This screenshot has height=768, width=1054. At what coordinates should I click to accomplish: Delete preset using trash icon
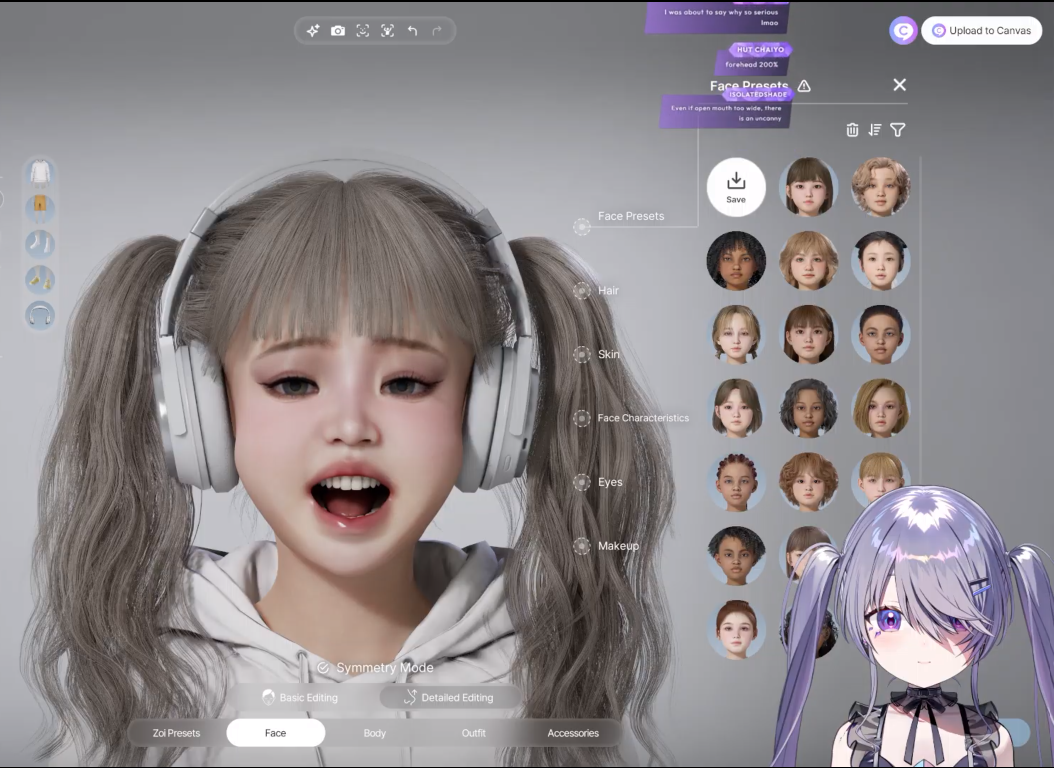[852, 130]
